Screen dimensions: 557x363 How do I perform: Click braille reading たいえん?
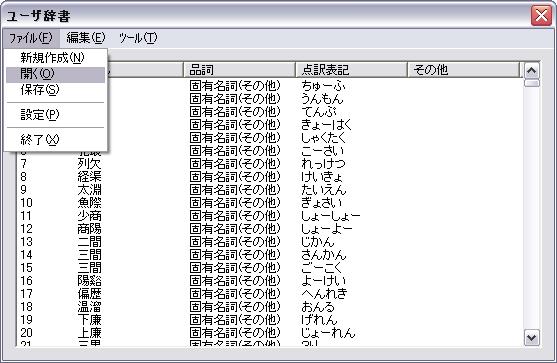coord(323,190)
